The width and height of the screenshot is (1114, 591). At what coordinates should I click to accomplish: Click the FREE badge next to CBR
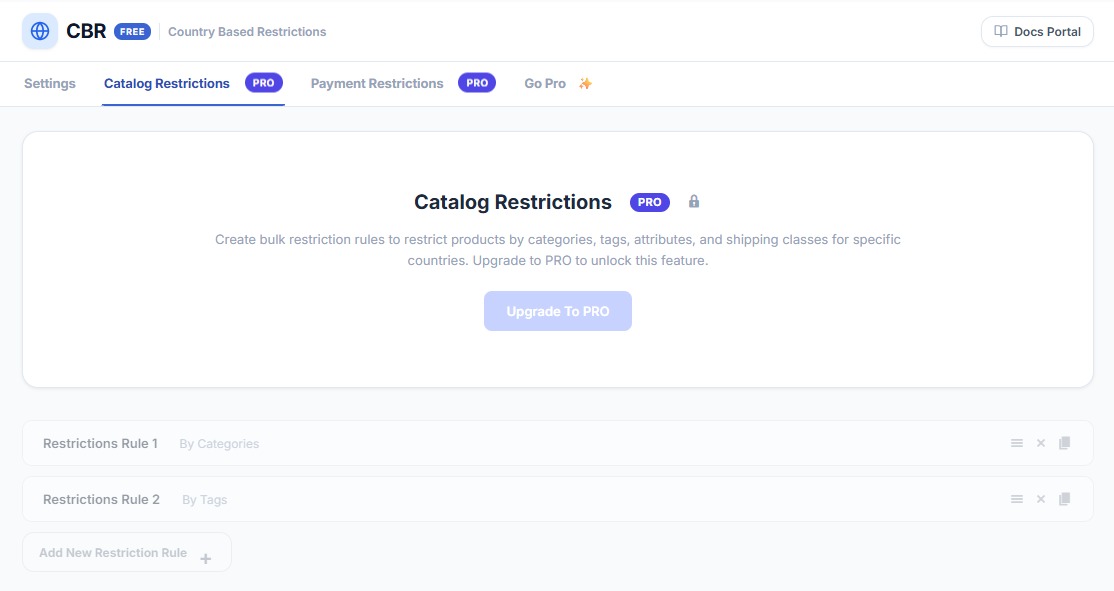click(132, 32)
